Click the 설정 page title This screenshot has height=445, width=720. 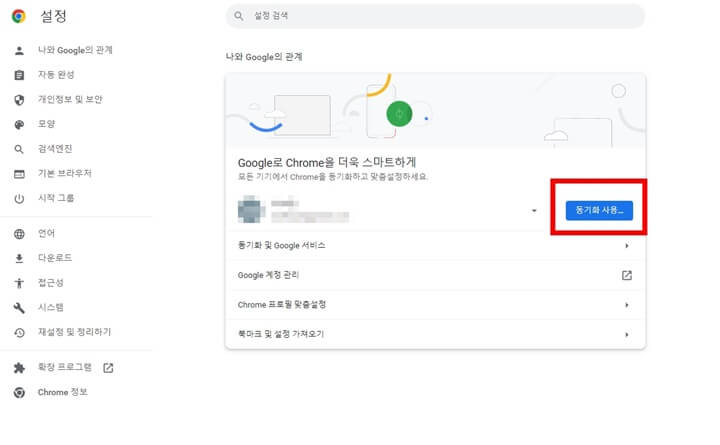point(54,17)
